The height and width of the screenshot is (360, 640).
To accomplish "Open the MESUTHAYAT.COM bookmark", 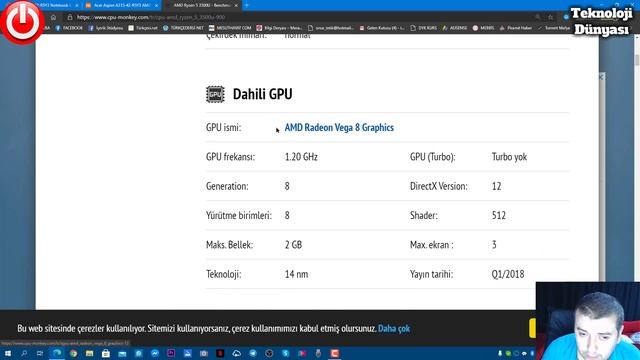I will 230,28.
